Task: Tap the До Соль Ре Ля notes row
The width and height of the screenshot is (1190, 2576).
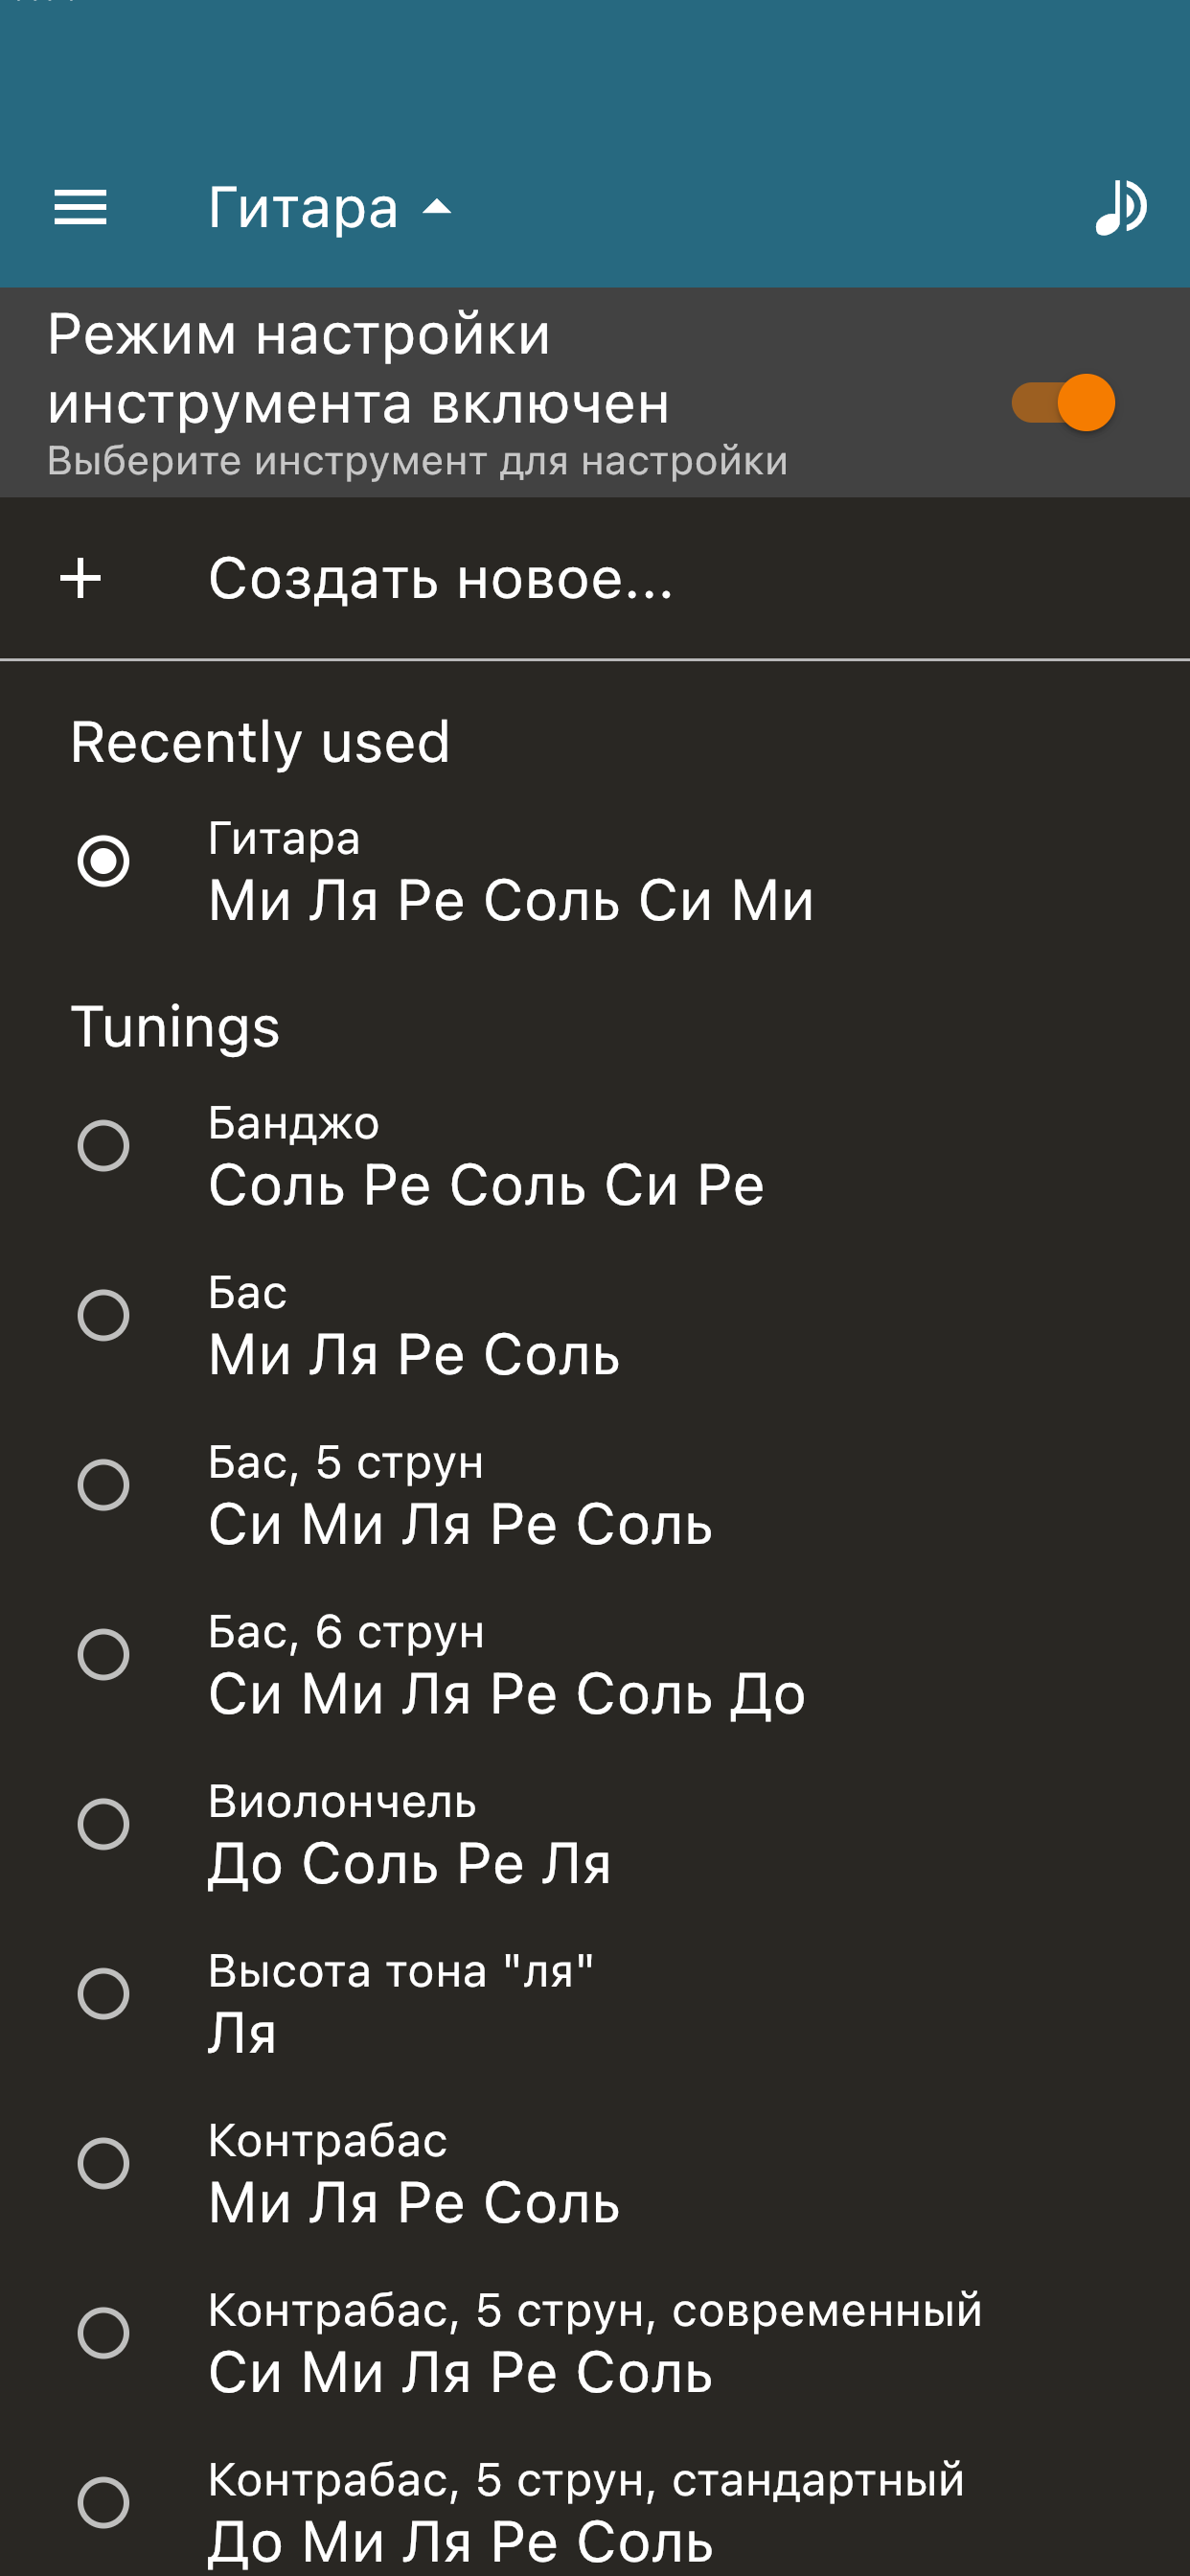Action: [x=409, y=1864]
